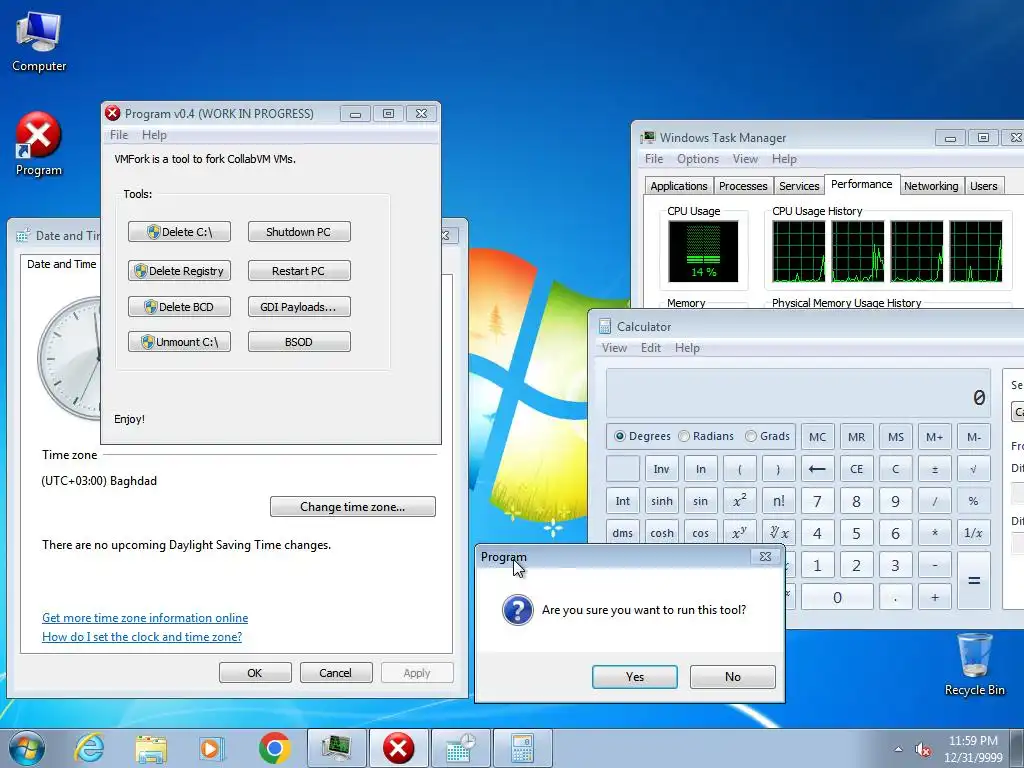Switch to Task Manager Applications tab

pos(679,185)
